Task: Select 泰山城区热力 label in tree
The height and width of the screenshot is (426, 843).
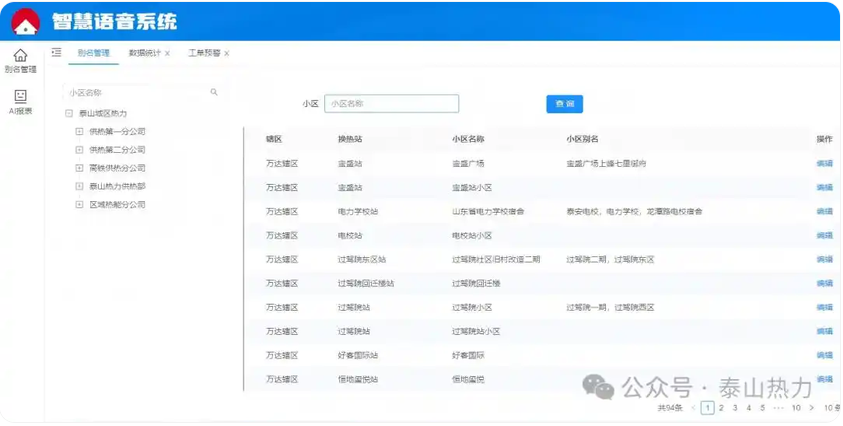Action: pyautogui.click(x=103, y=113)
